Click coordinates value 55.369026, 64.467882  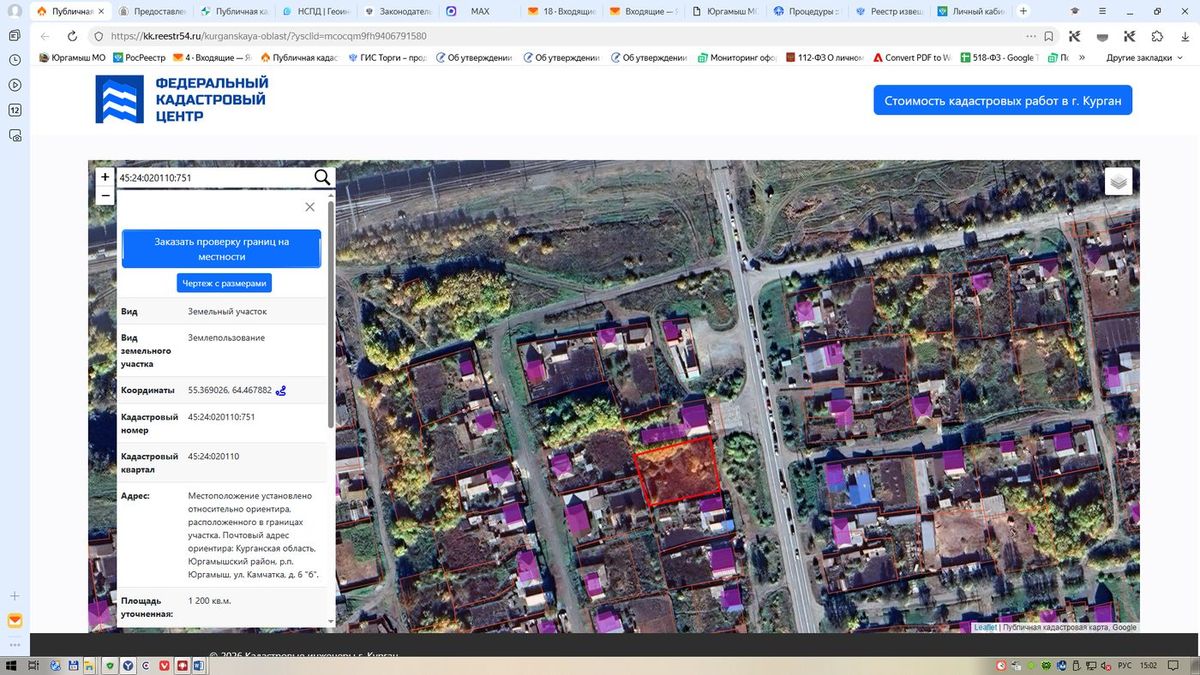point(230,390)
